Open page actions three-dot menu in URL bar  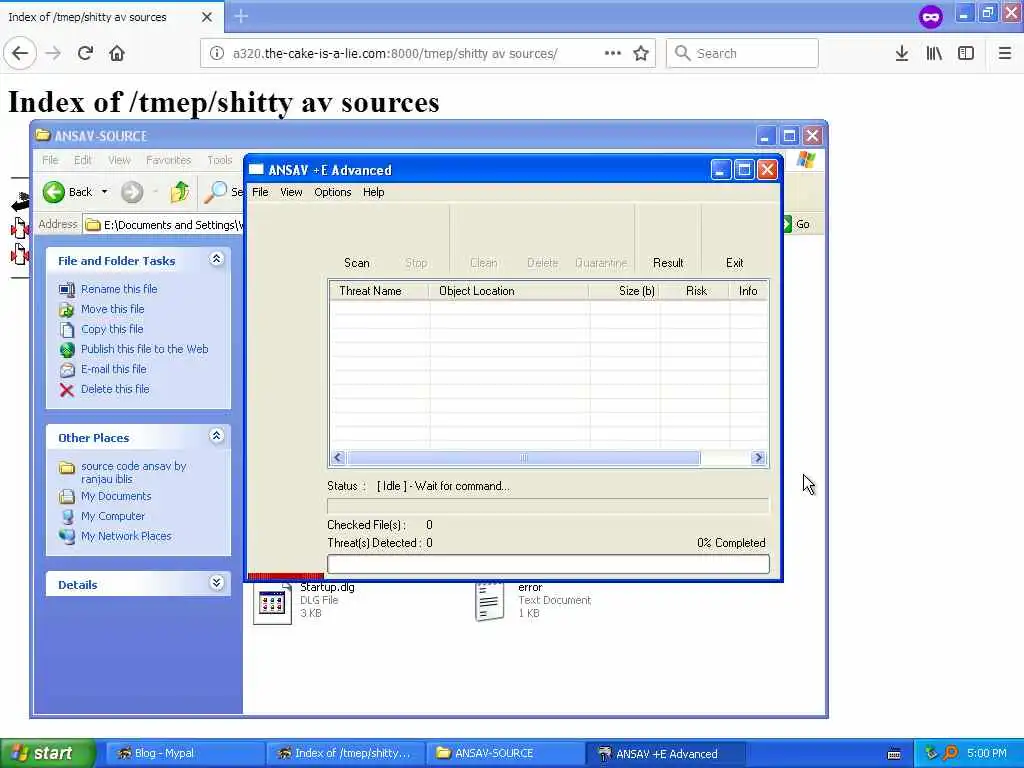[612, 53]
